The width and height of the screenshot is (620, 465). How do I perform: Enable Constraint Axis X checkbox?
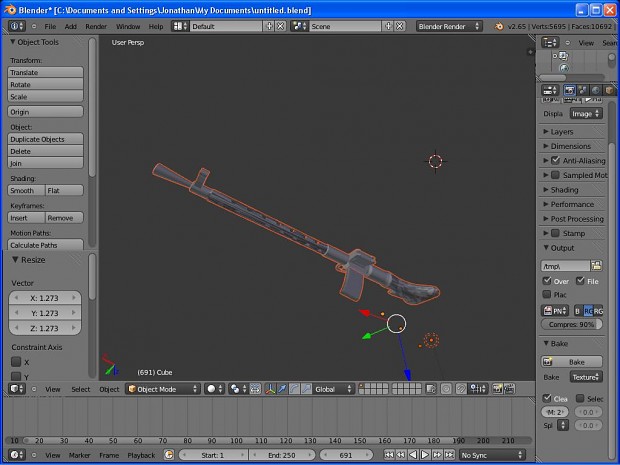point(16,361)
